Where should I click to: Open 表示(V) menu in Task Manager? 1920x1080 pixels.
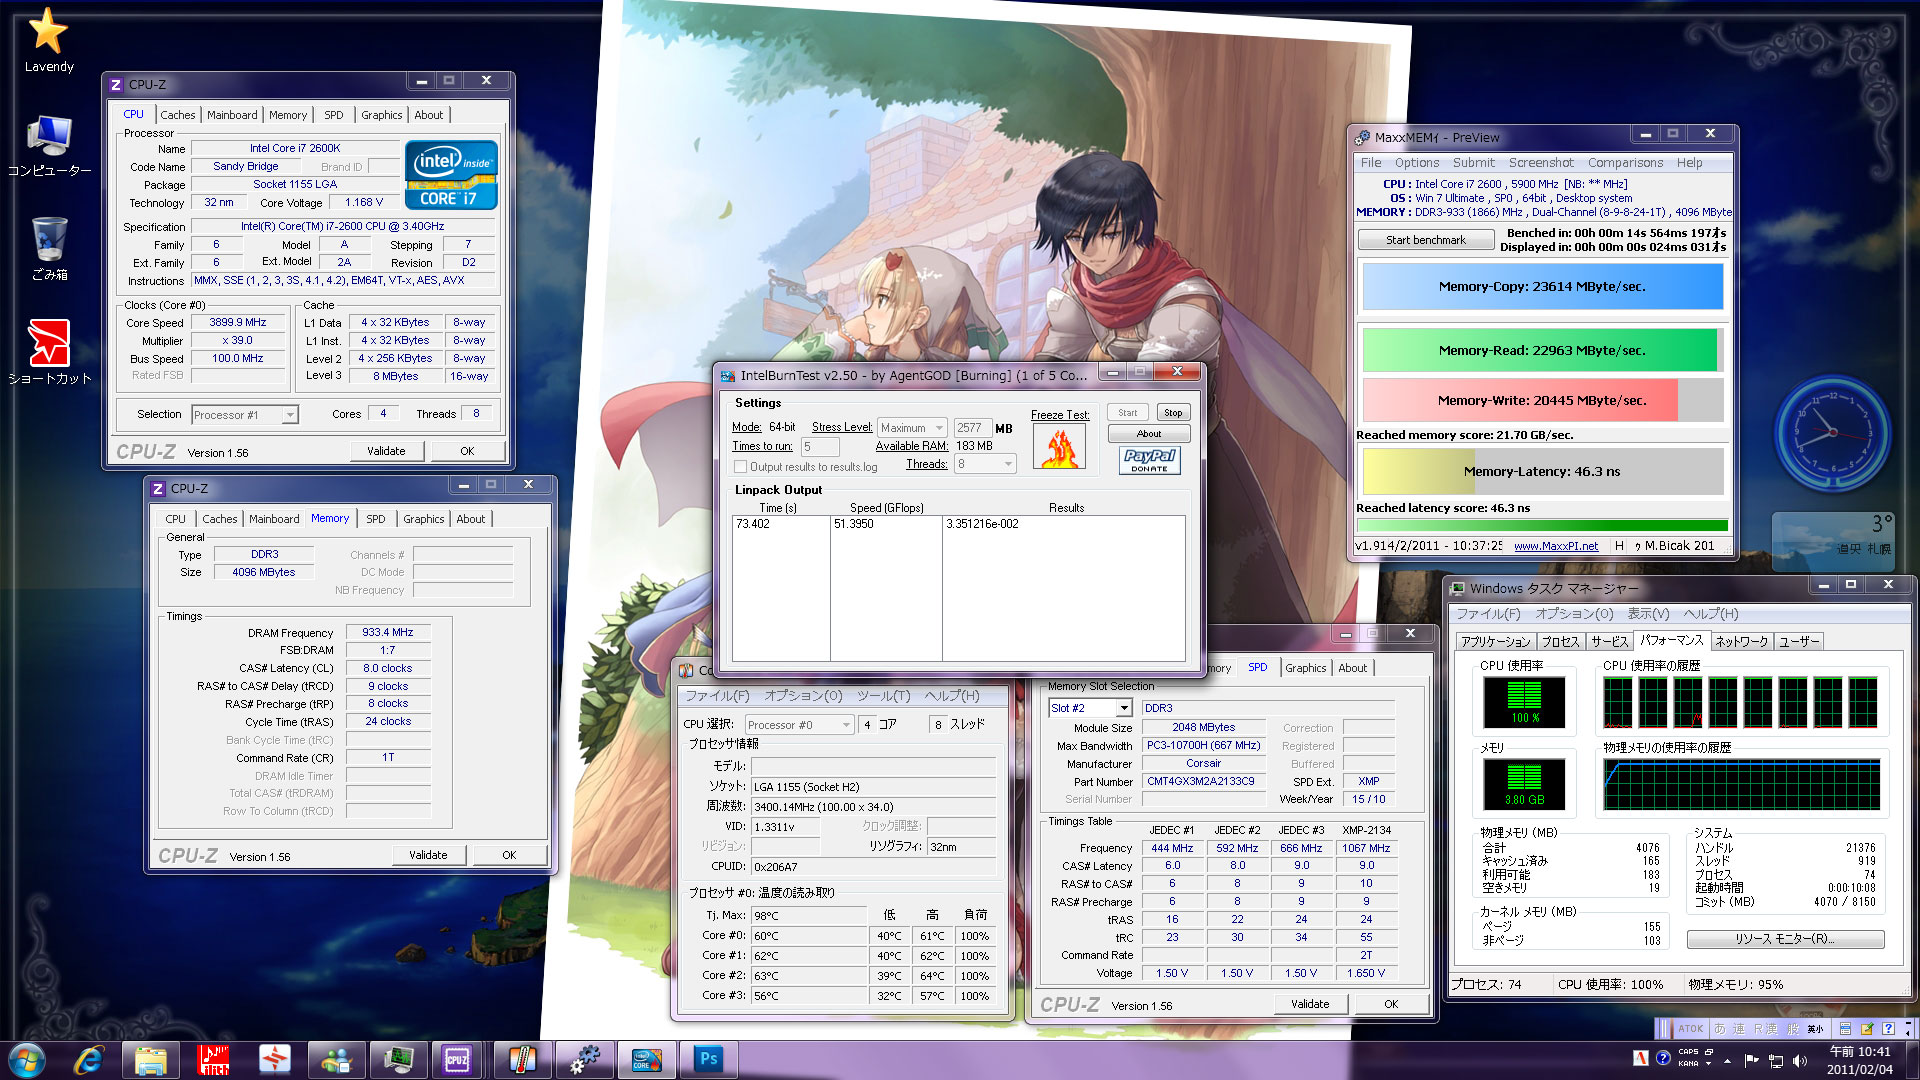(1647, 614)
